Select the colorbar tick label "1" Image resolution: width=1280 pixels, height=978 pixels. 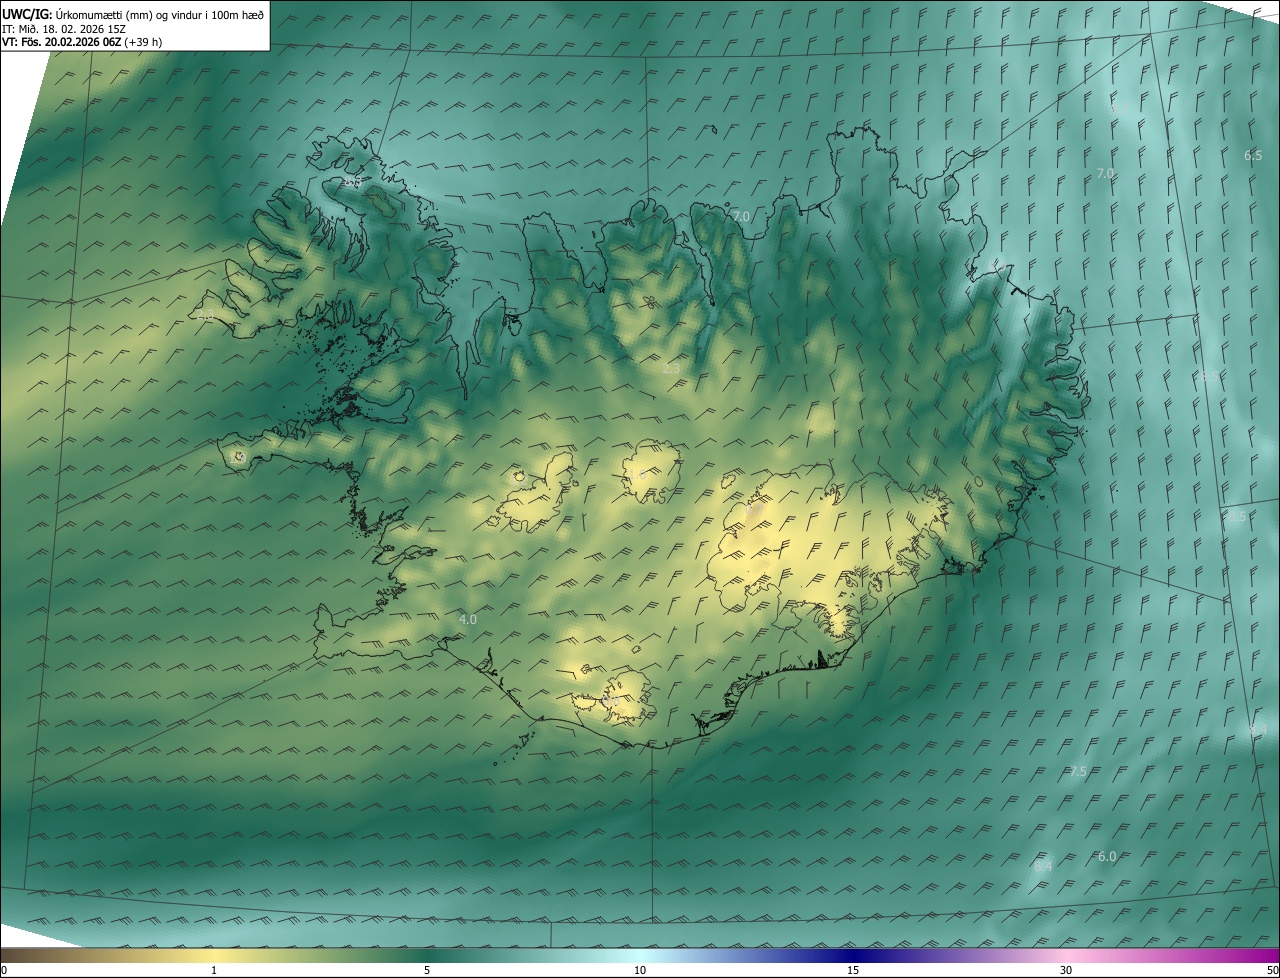tap(214, 971)
